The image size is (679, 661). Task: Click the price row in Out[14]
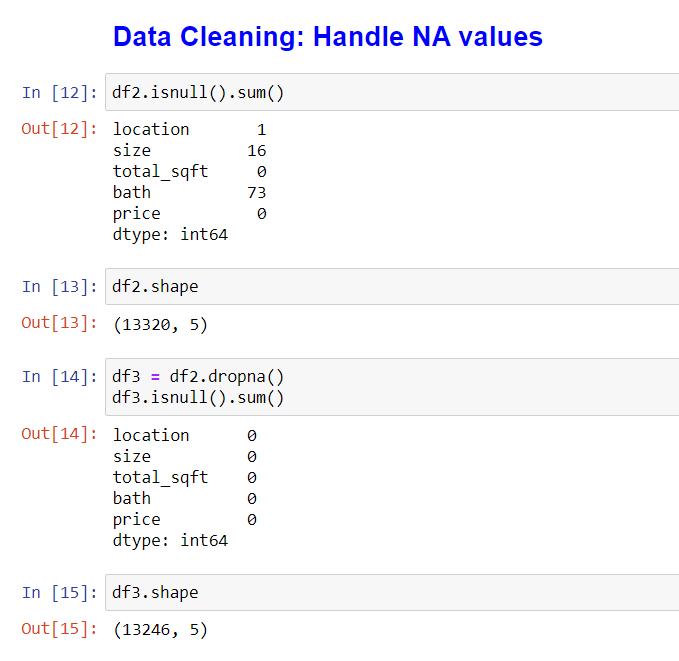[x=185, y=519]
